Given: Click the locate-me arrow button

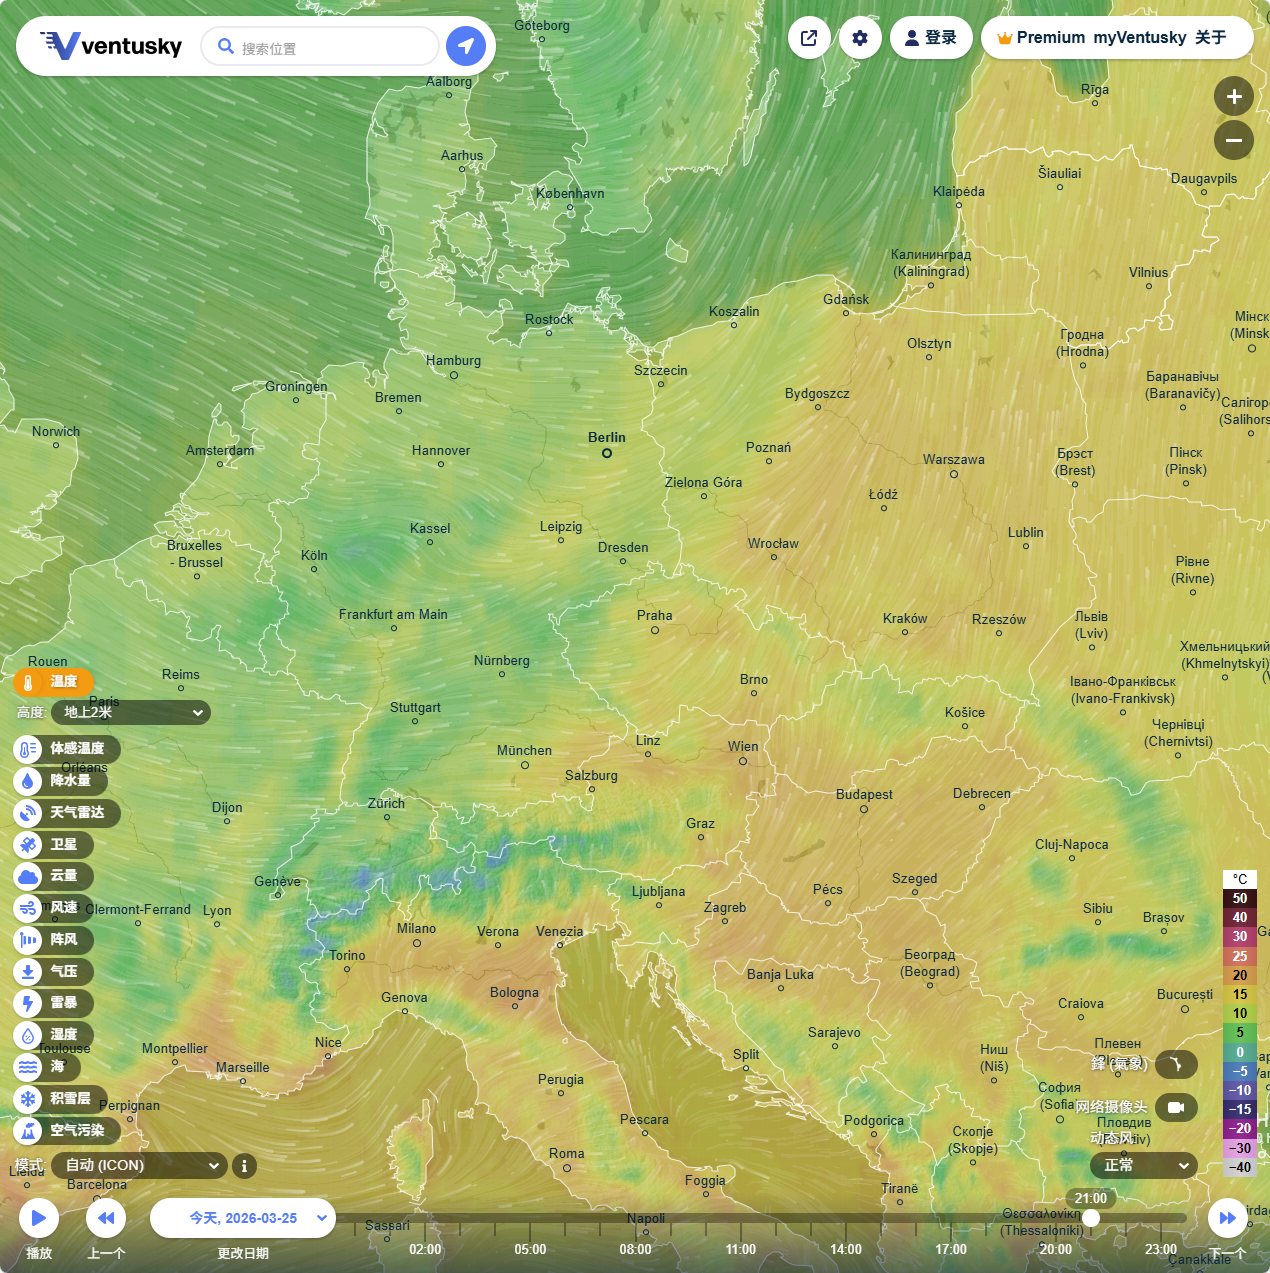Looking at the screenshot, I should tap(465, 46).
